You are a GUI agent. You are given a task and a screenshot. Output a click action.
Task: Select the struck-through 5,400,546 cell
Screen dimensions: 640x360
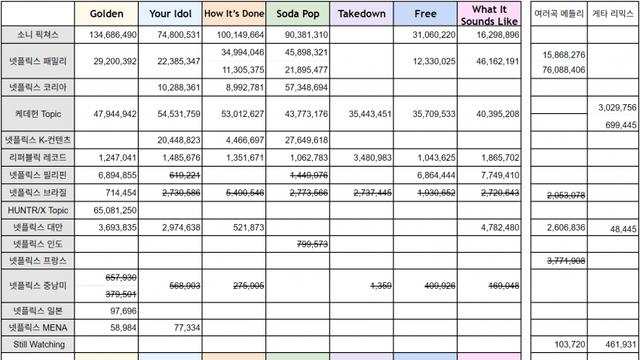click(x=234, y=193)
